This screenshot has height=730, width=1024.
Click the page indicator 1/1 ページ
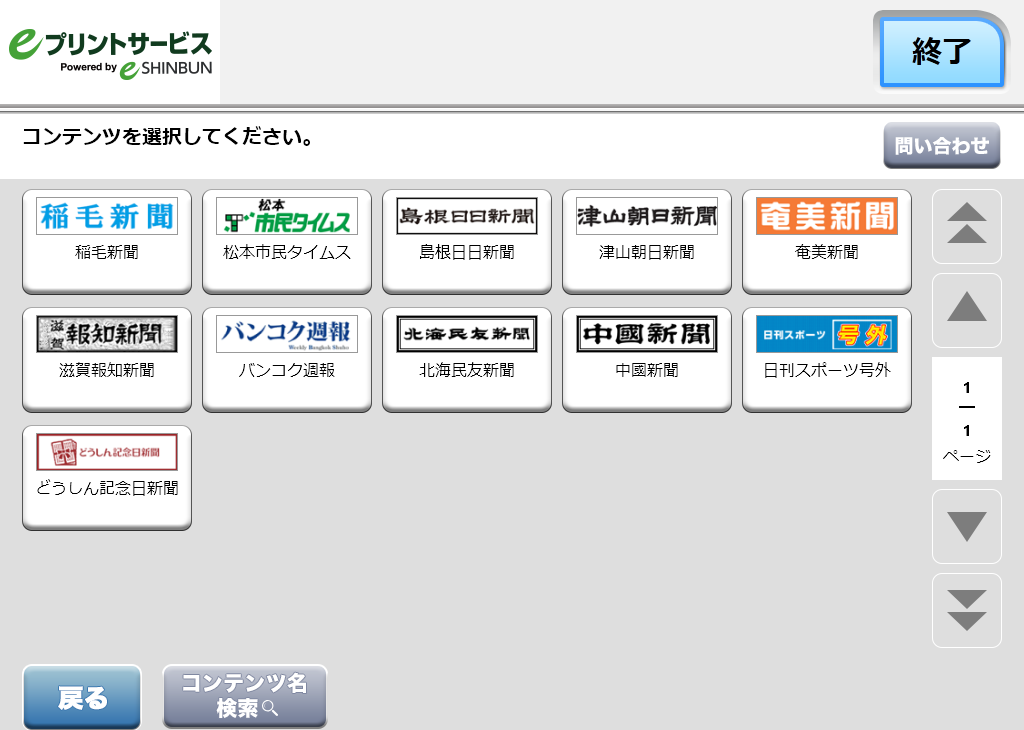(x=967, y=419)
